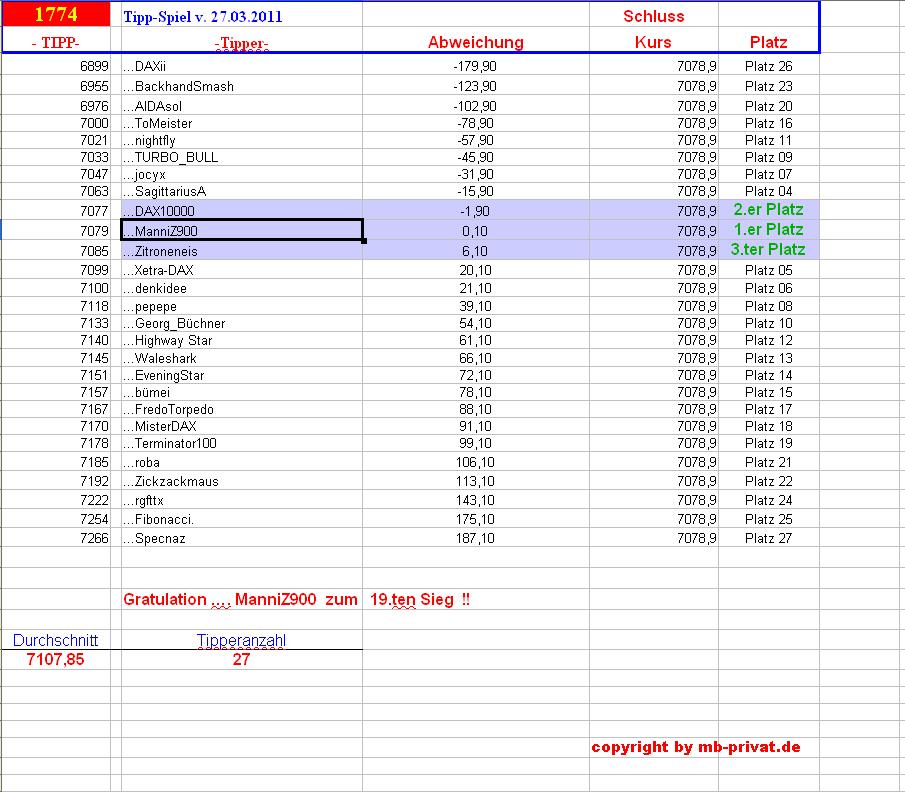The height and width of the screenshot is (792, 905).
Task: Select the Durchschnitt label cell
Action: coord(55,640)
